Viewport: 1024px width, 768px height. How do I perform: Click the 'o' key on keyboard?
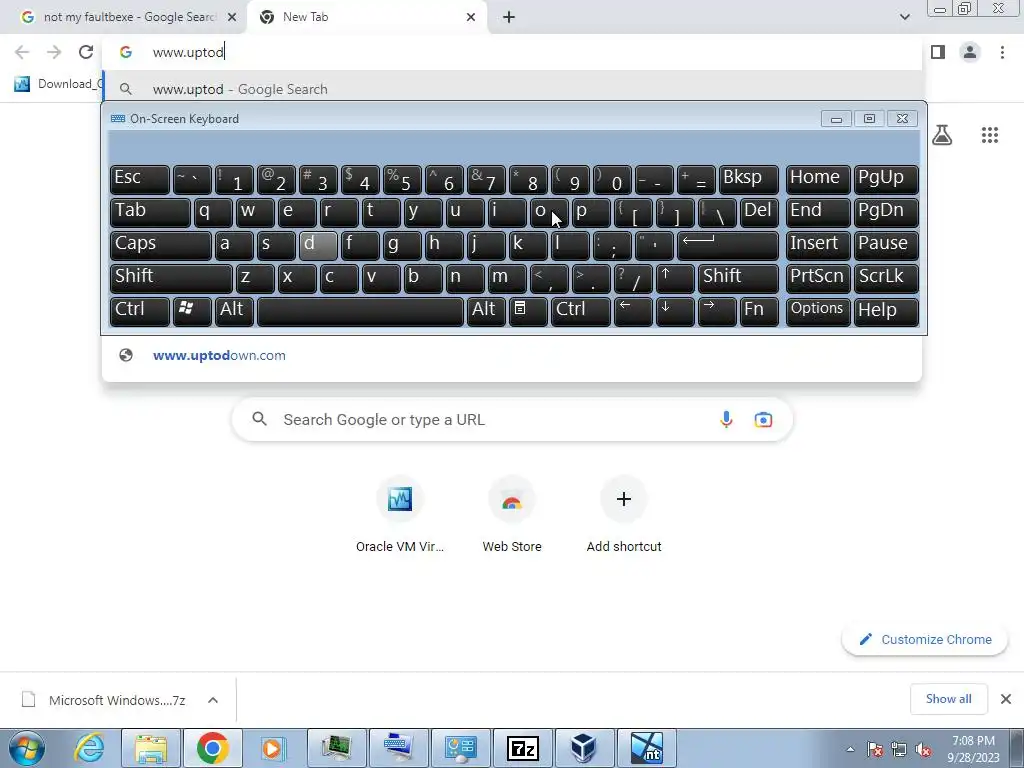click(549, 212)
